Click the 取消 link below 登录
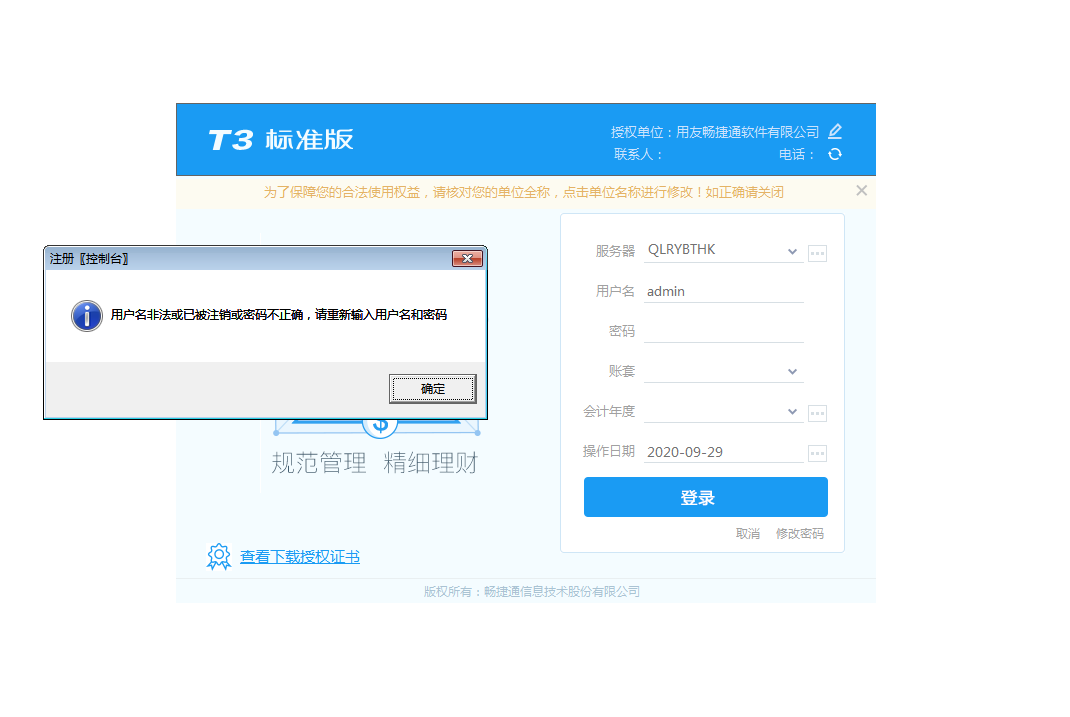The height and width of the screenshot is (717, 1070). 747,533
